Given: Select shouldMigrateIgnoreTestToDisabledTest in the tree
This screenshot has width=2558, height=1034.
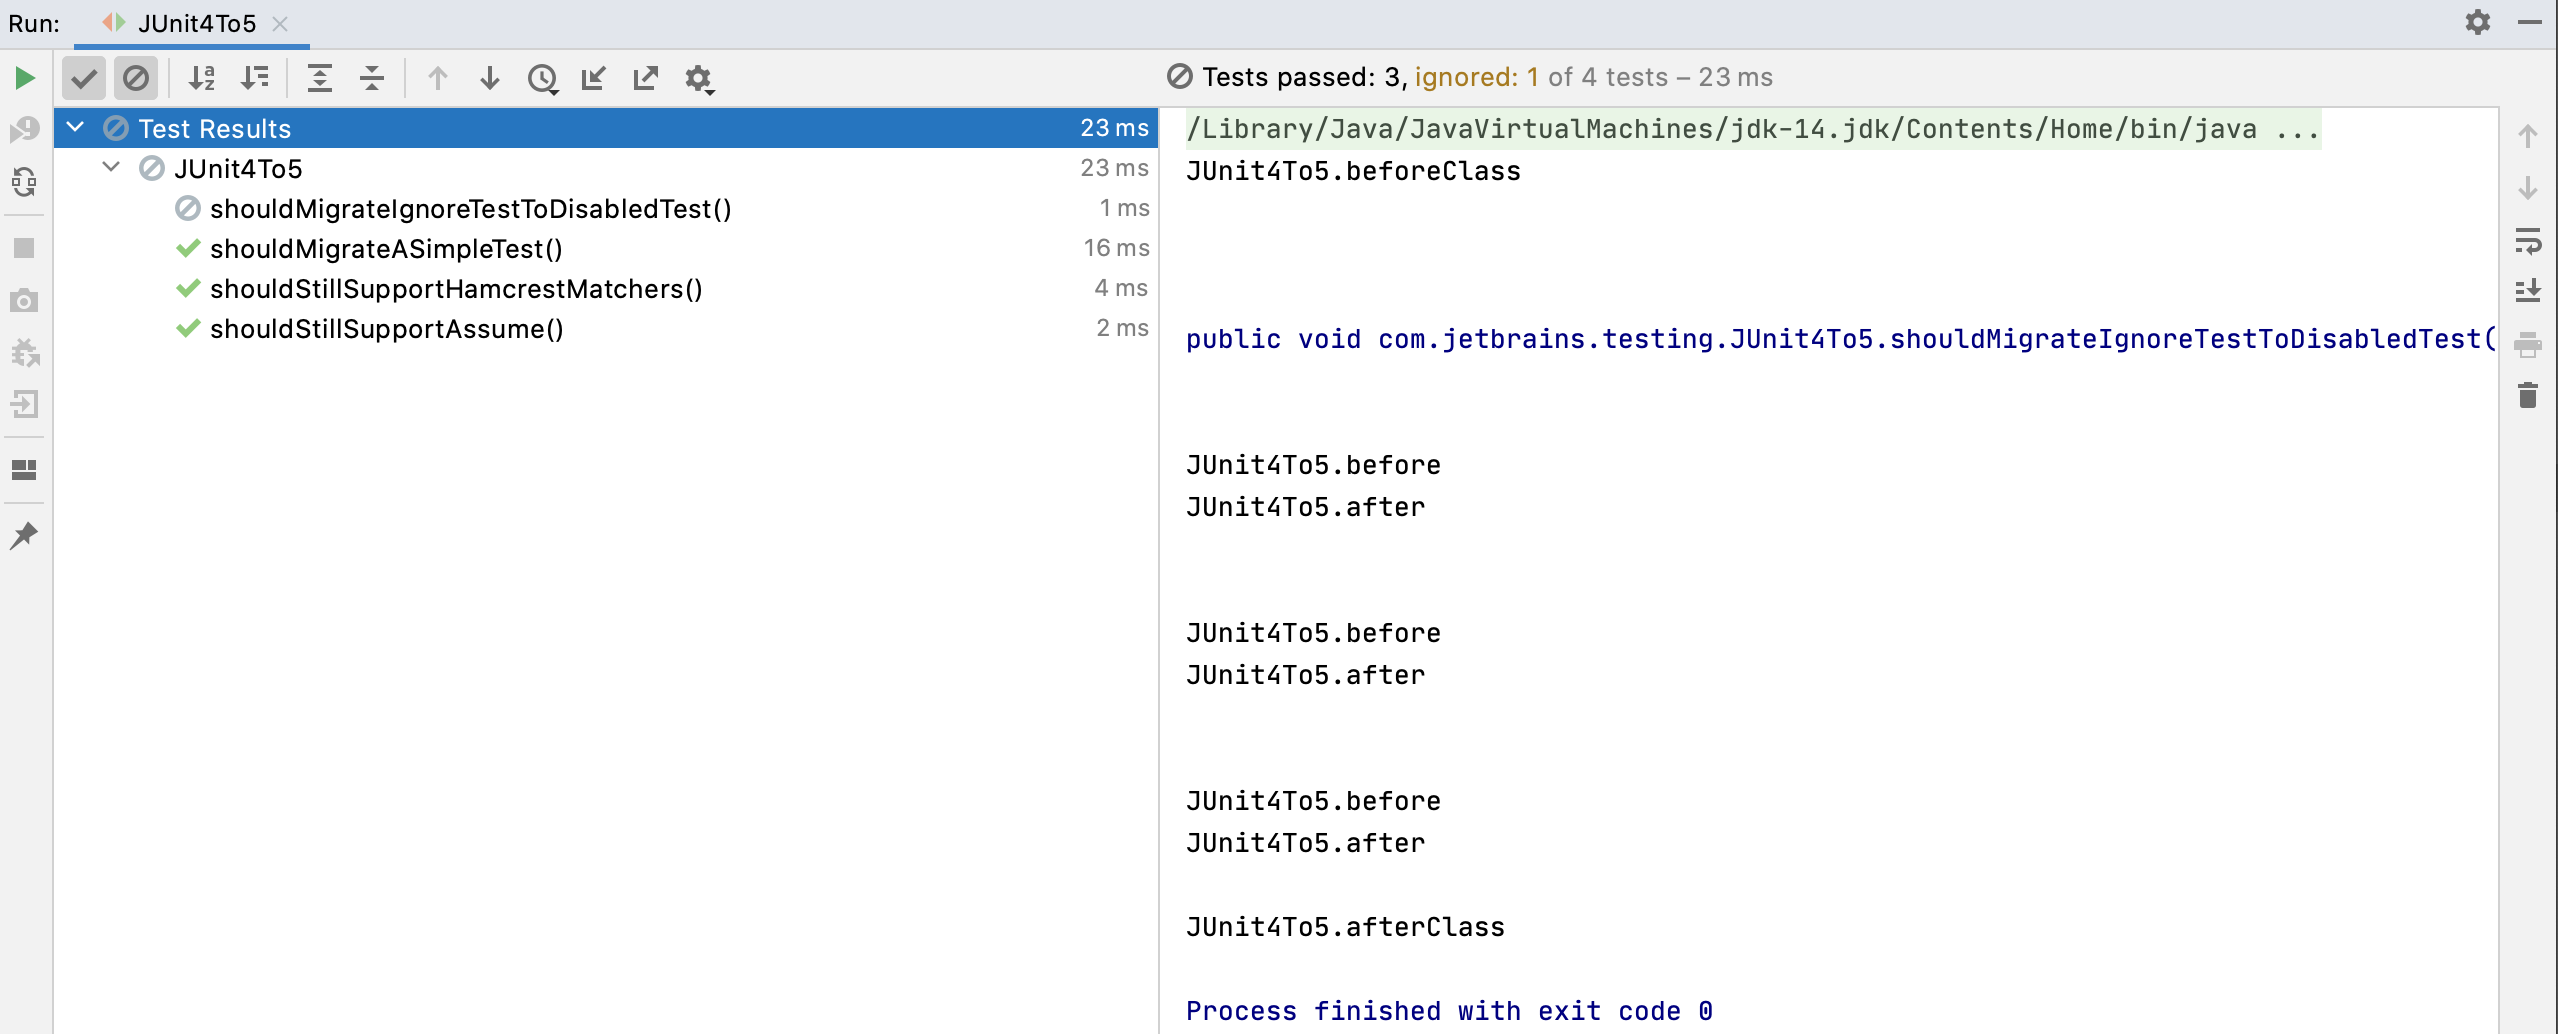Looking at the screenshot, I should coord(470,208).
